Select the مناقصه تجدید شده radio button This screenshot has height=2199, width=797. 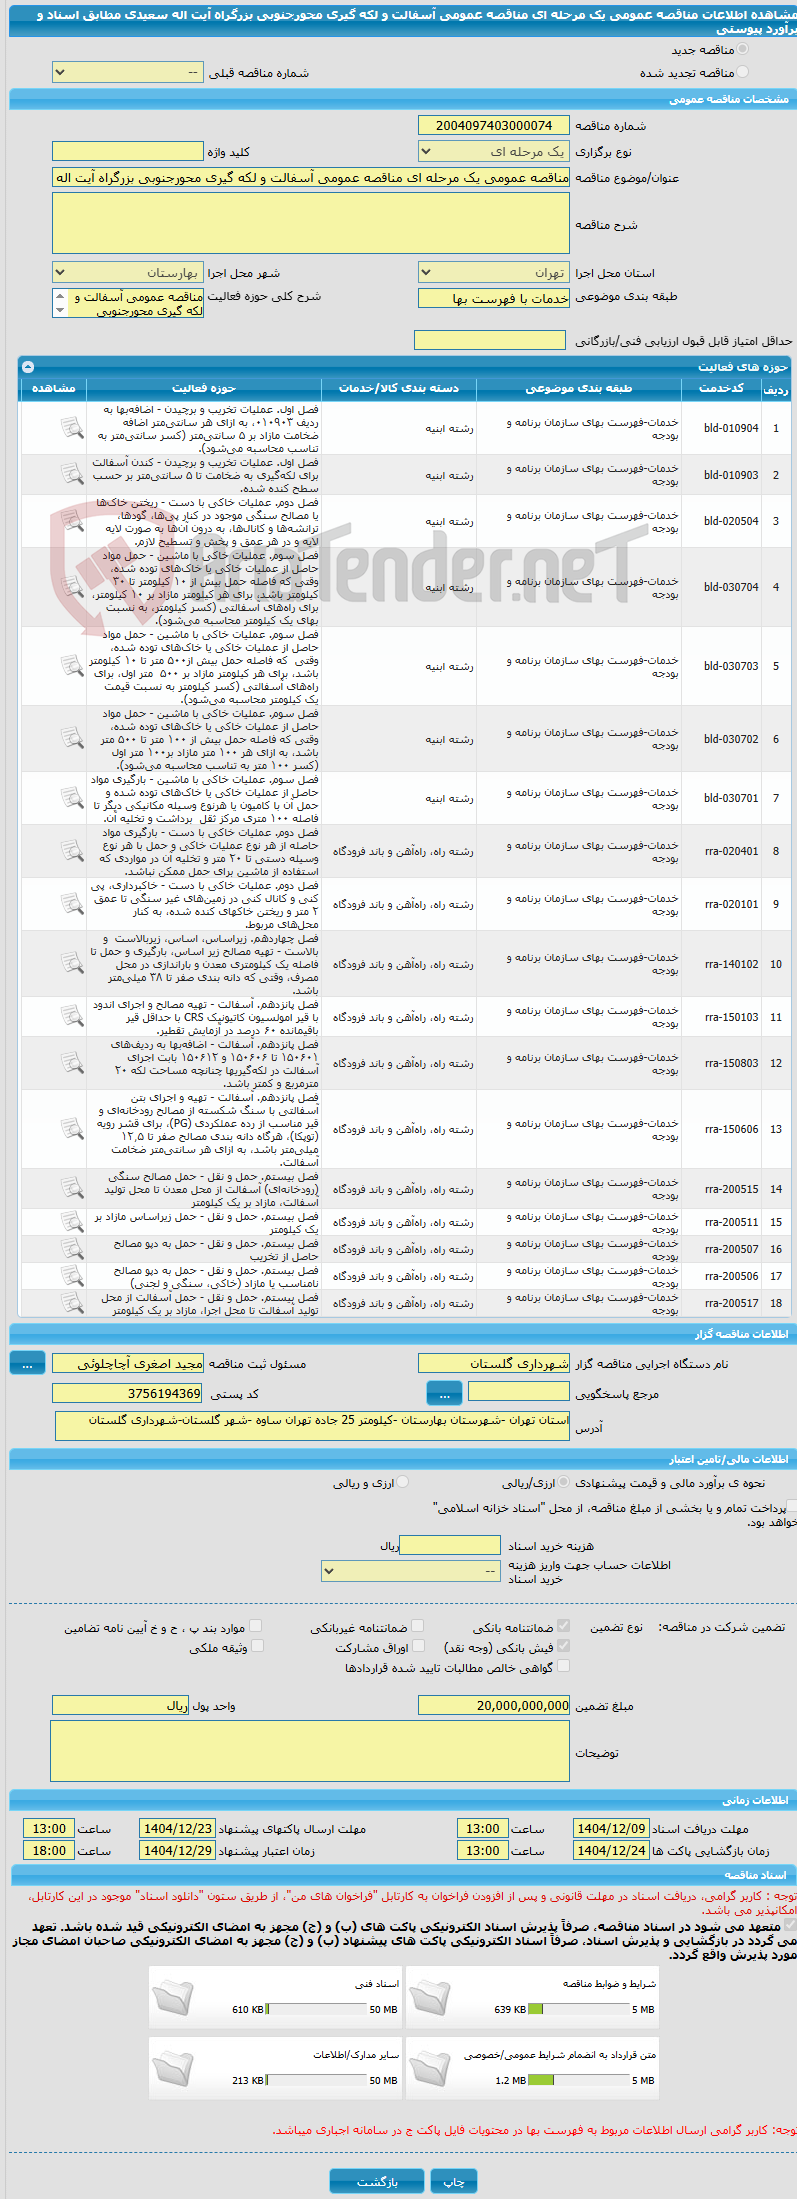(742, 72)
